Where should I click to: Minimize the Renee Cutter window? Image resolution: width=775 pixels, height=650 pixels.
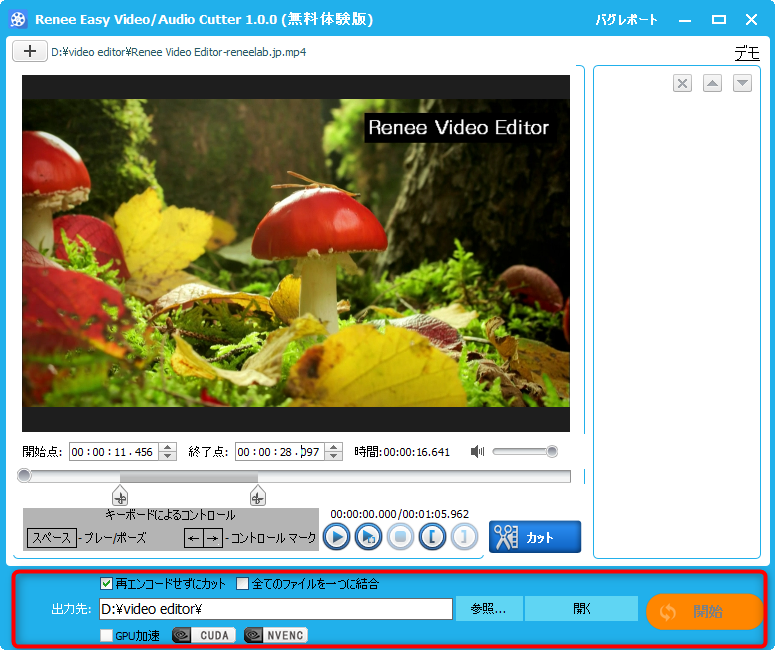[685, 20]
